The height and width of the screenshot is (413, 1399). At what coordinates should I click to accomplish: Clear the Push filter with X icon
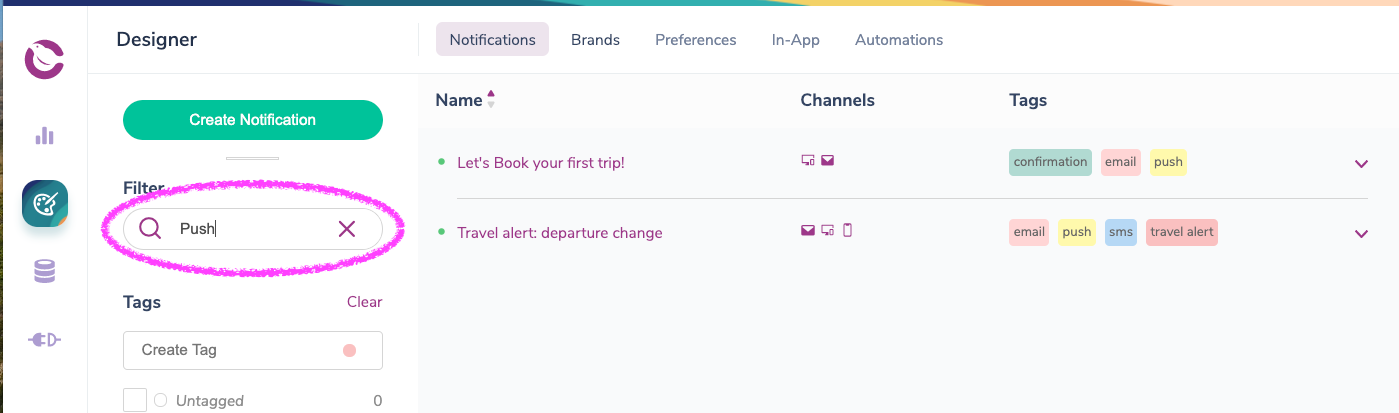click(x=347, y=229)
